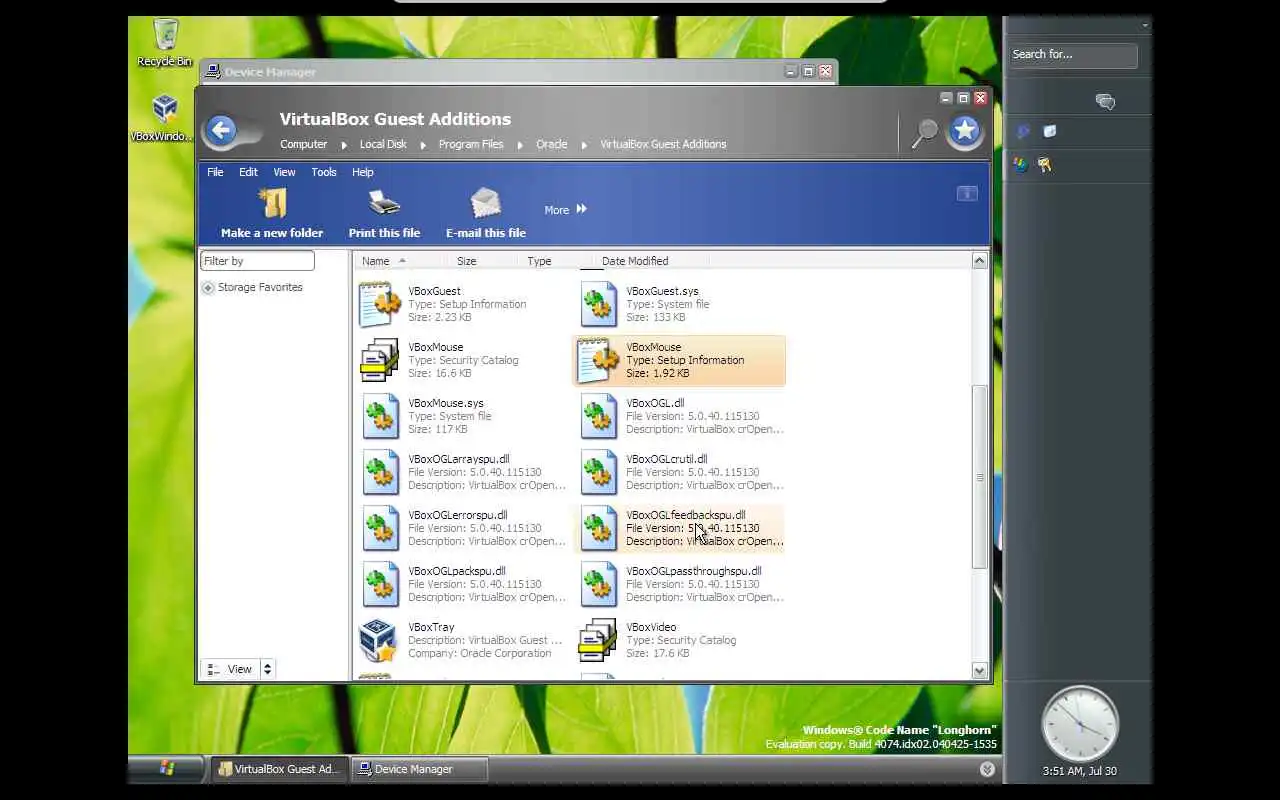
Task: Click the info pane icon in toolbar
Action: pyautogui.click(x=967, y=193)
